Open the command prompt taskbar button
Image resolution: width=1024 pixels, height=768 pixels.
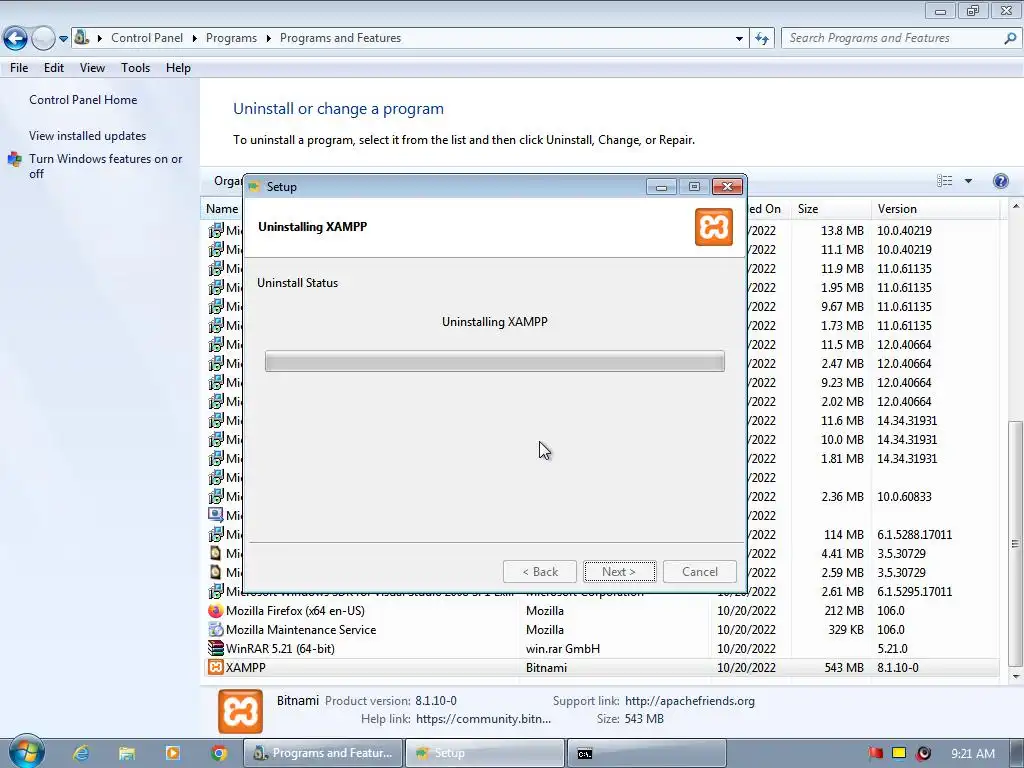[647, 753]
